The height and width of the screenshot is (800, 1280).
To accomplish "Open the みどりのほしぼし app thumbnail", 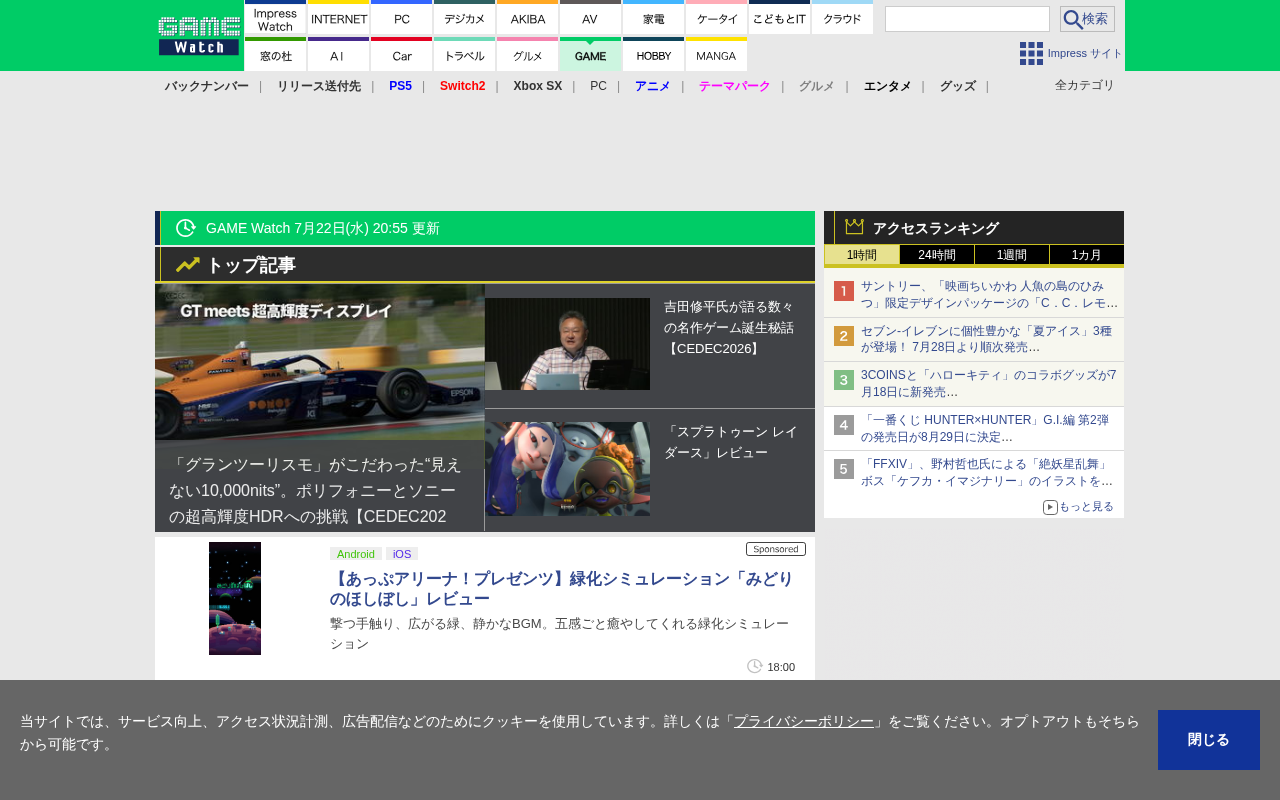I will click(235, 598).
